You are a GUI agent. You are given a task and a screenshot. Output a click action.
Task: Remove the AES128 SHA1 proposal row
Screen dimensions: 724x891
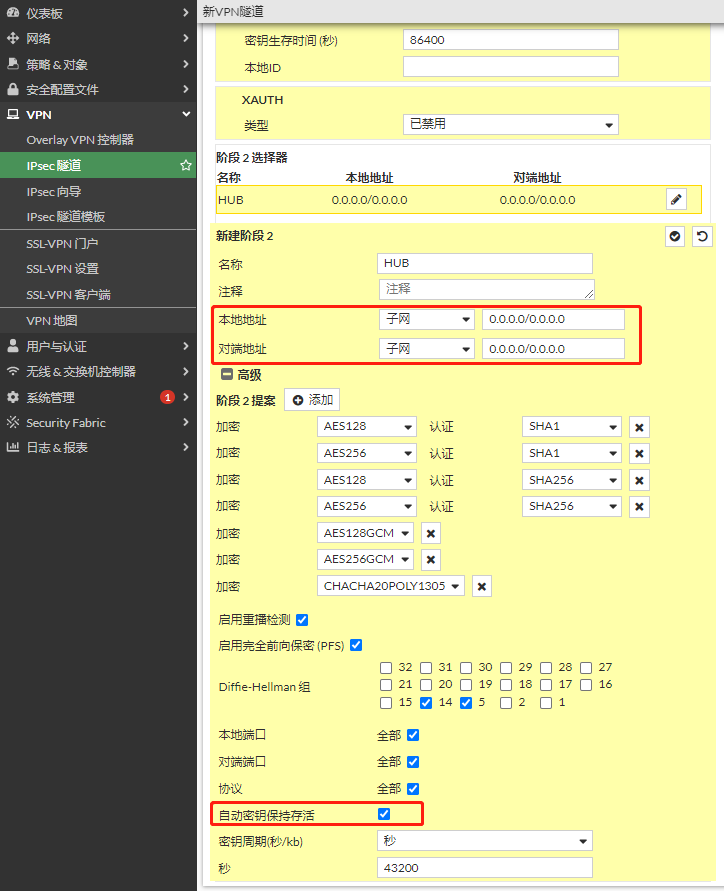click(x=639, y=427)
